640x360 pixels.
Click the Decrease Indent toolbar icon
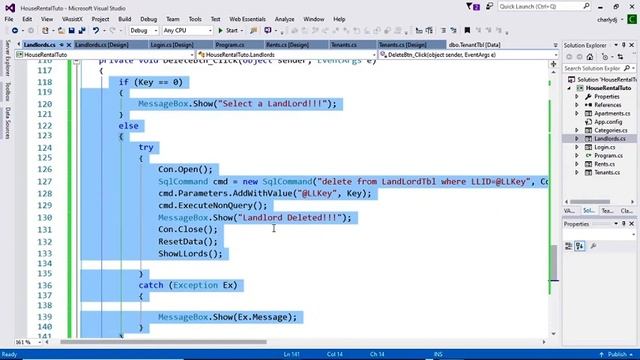point(419,31)
